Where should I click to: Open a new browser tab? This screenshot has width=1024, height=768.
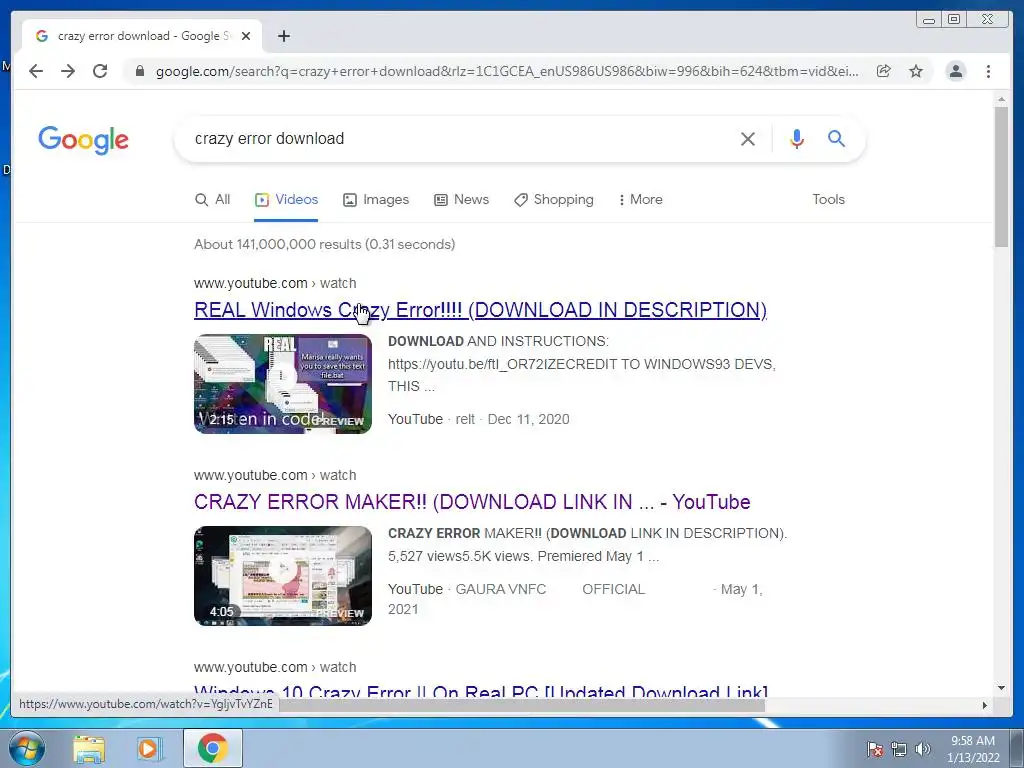283,36
